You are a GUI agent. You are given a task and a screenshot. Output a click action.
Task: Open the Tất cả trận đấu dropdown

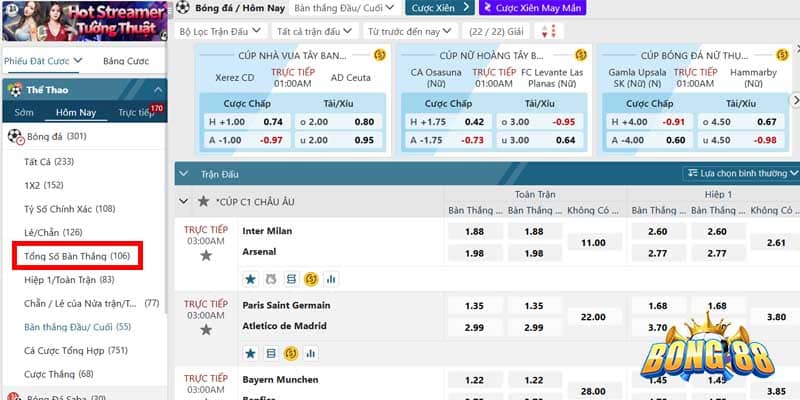[314, 32]
